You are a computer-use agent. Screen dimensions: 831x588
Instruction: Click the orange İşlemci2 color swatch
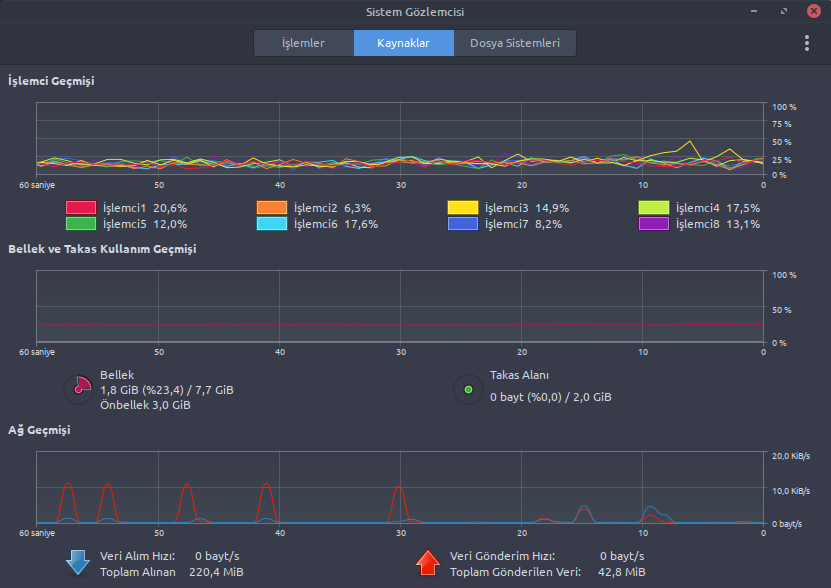(x=272, y=207)
